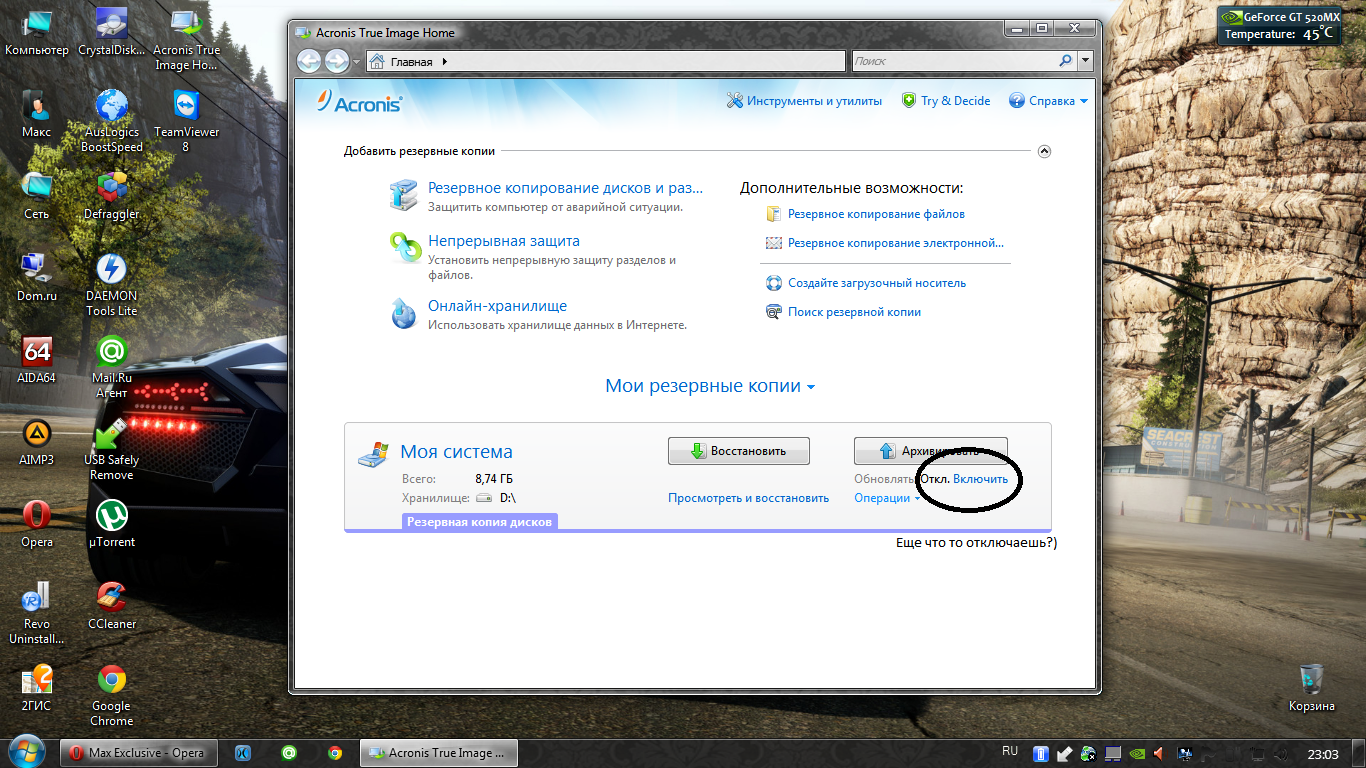Launch µTorrent from the desktop
Screen dimensions: 1366x768
(x=111, y=524)
